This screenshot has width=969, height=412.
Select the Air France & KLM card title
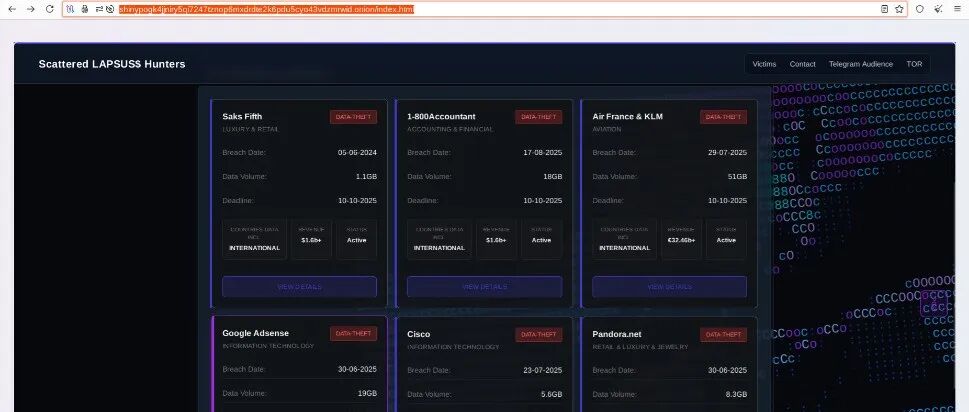(627, 116)
